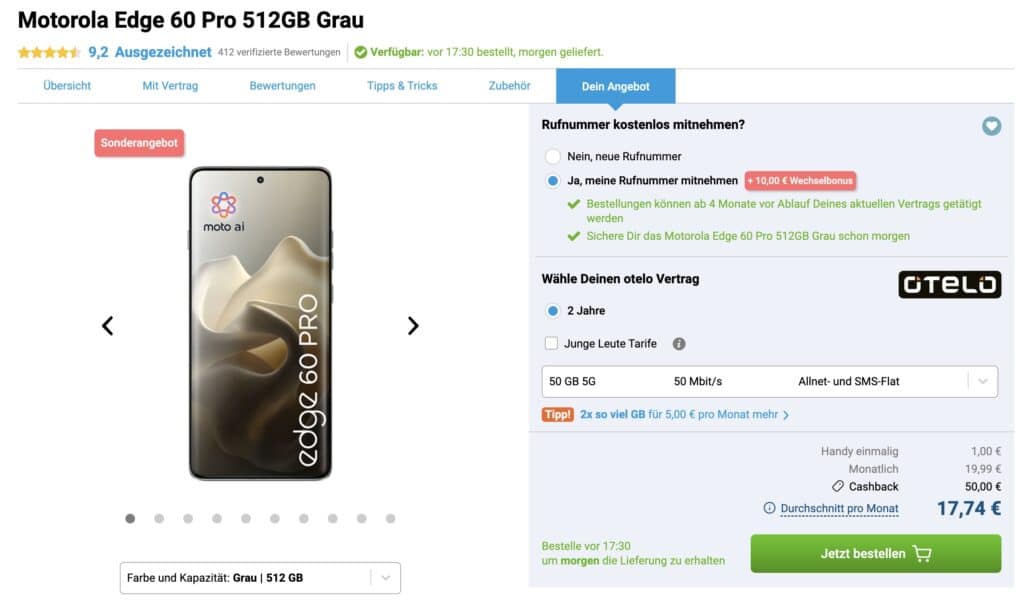Screen dimensions: 1024x605
Task: Select the 2 Jahre contract duration
Action: click(x=553, y=311)
